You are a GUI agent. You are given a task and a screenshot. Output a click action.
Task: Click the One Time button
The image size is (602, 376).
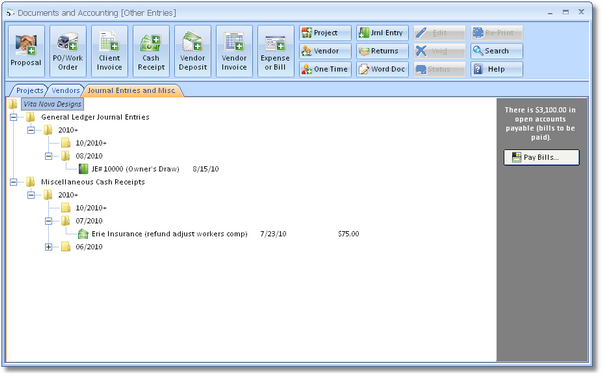[325, 69]
